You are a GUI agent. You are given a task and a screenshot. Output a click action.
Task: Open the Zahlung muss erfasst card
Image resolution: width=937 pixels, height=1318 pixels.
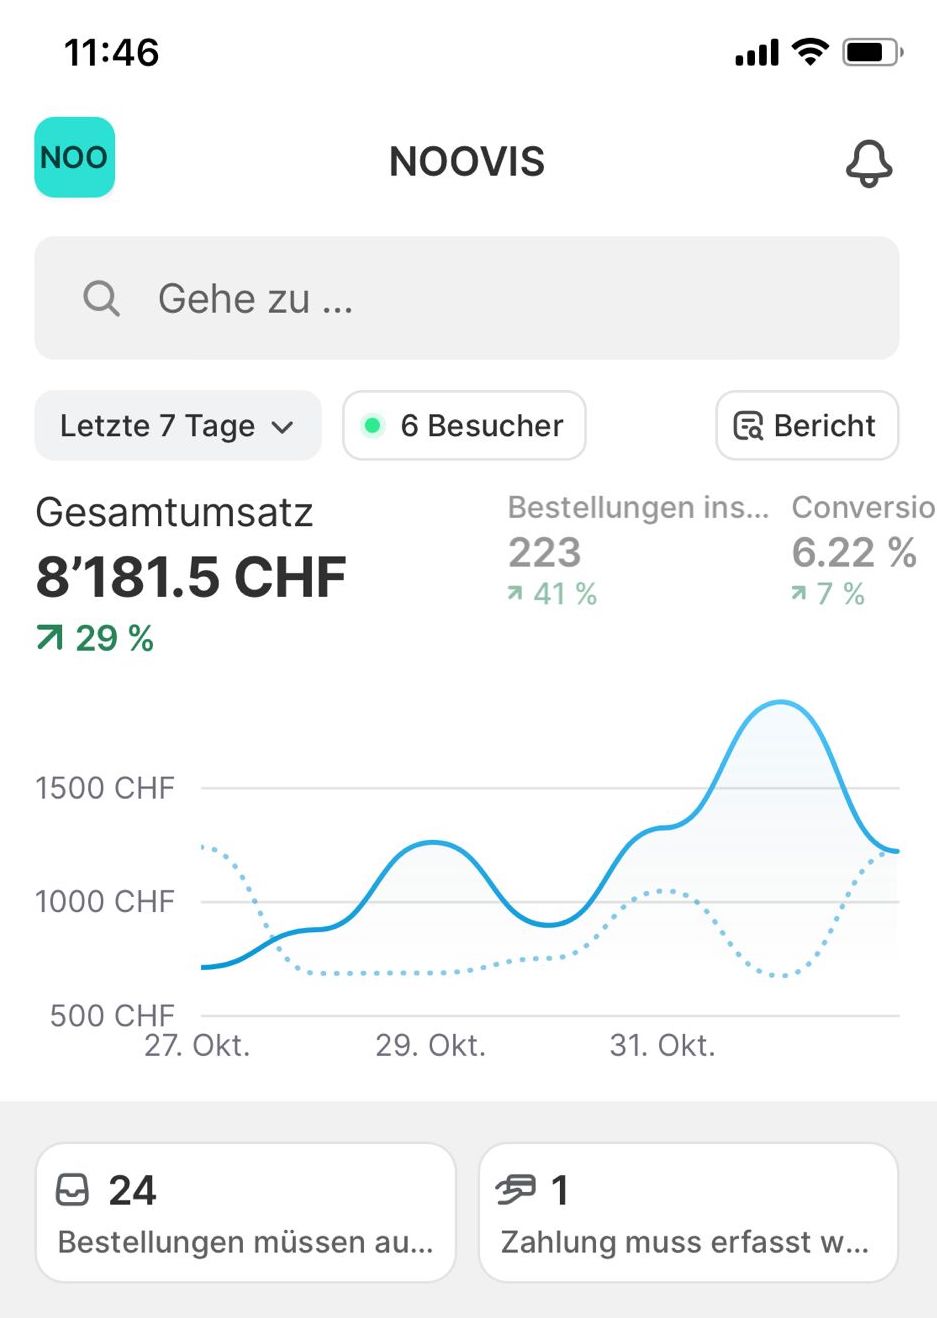tap(688, 1212)
